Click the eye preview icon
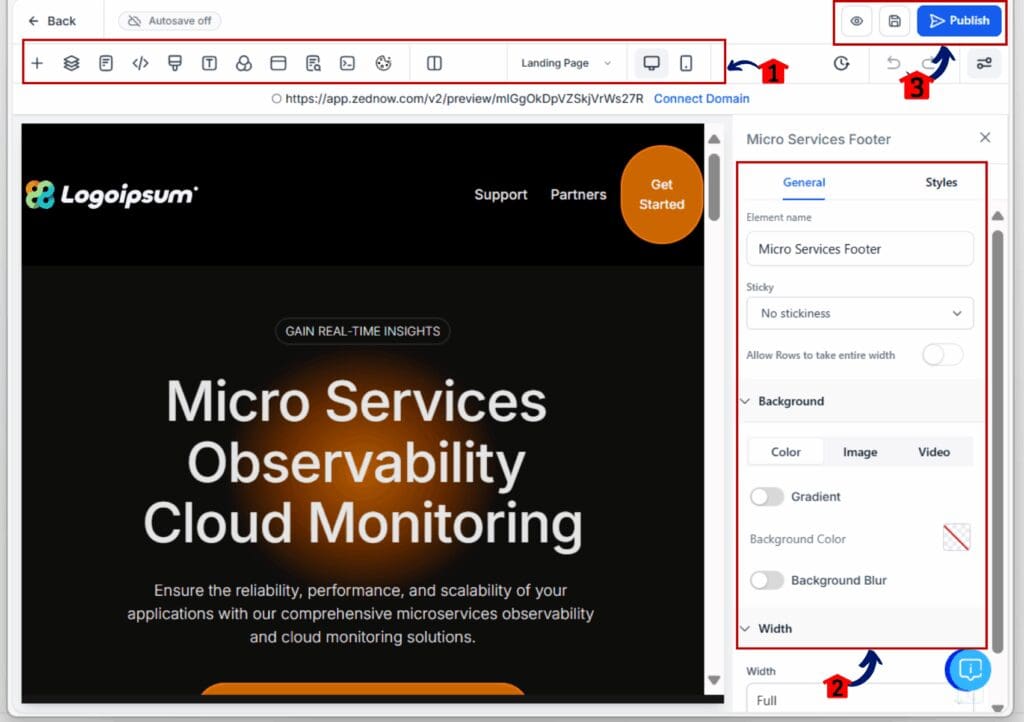Viewport: 1024px width, 722px height. tap(856, 21)
